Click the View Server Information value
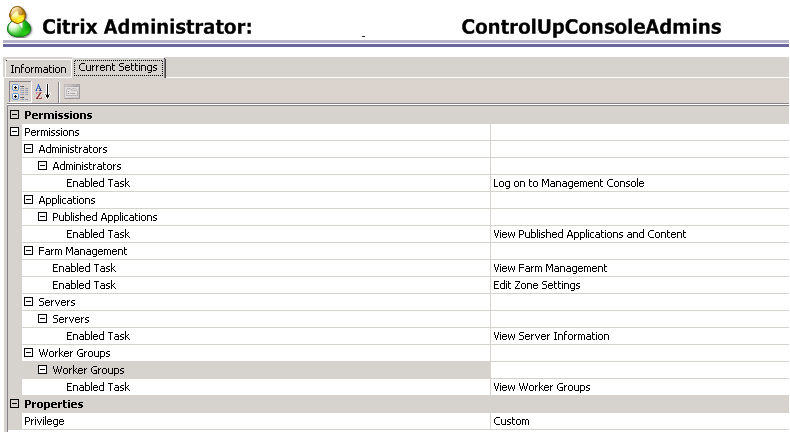 point(551,336)
